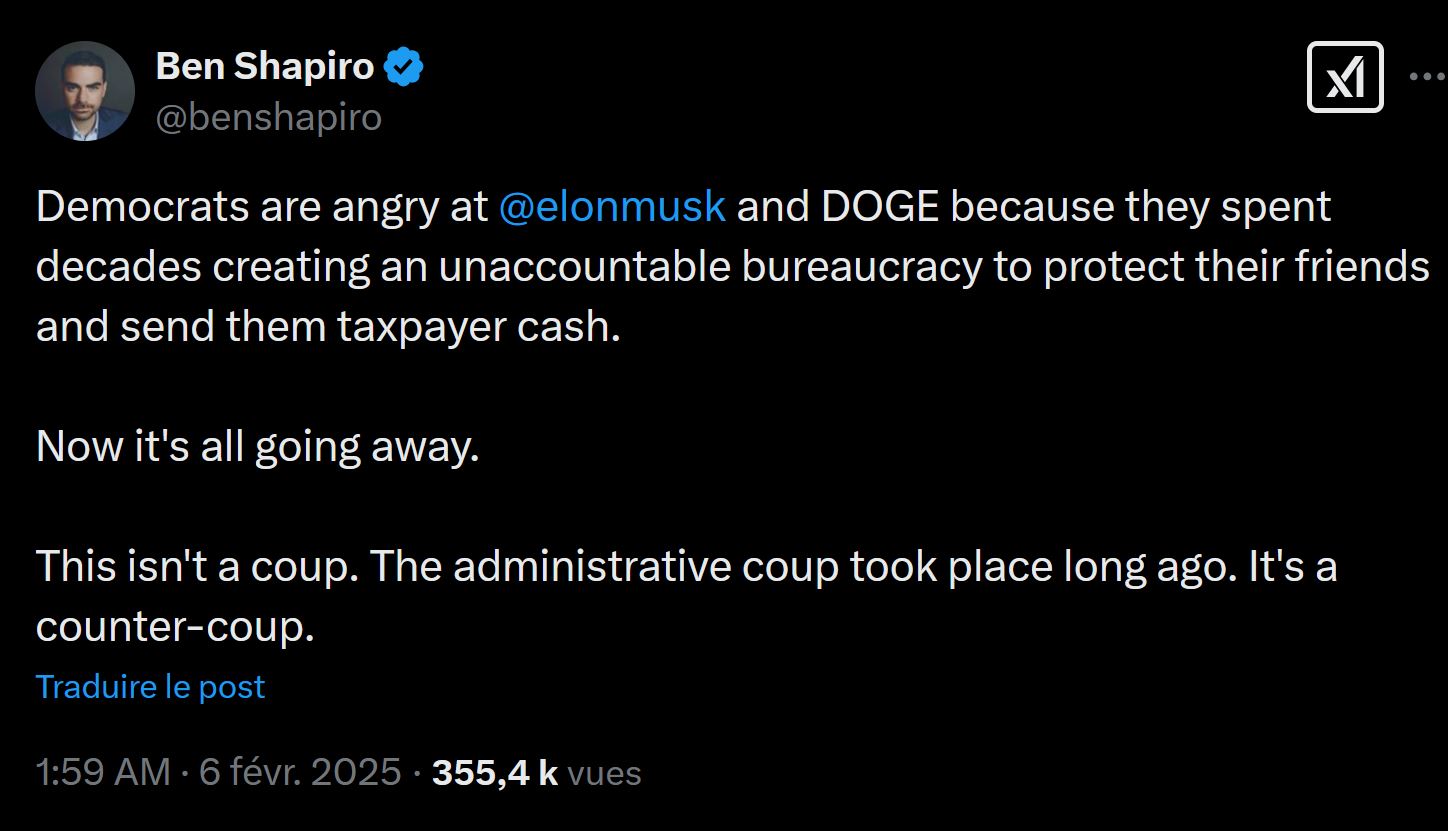Open the Grok explain-this-post icon
This screenshot has height=831, width=1448.
(1345, 77)
